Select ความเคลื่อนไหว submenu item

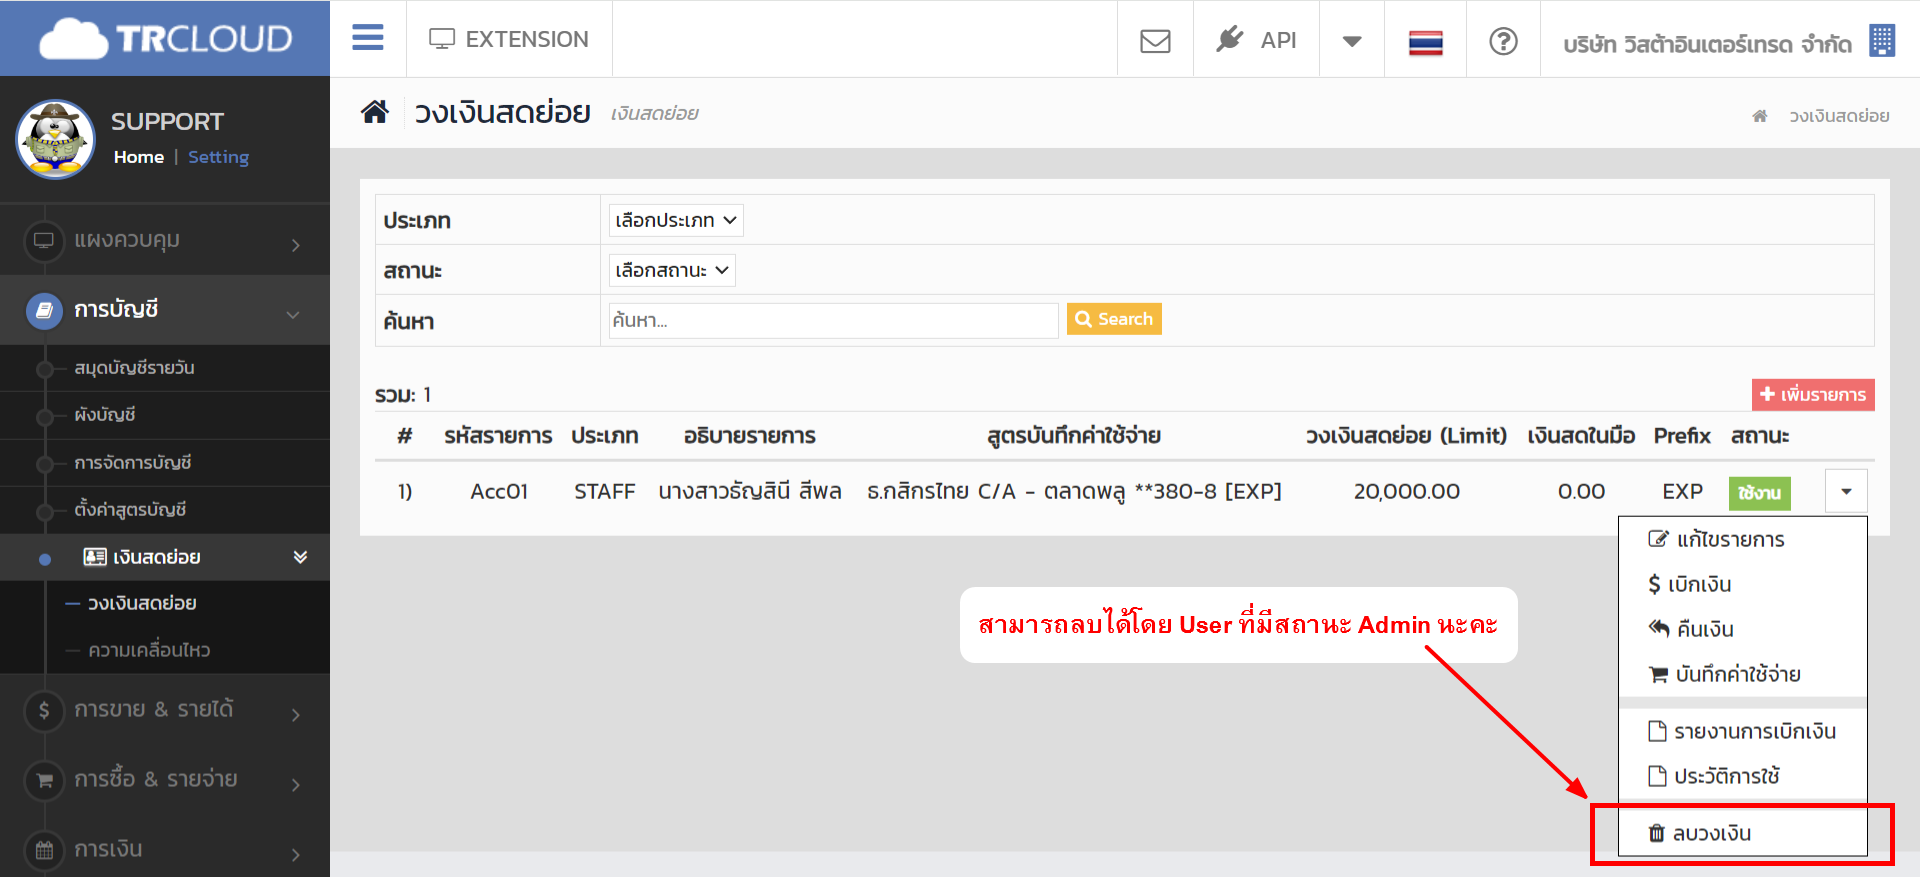coord(149,650)
